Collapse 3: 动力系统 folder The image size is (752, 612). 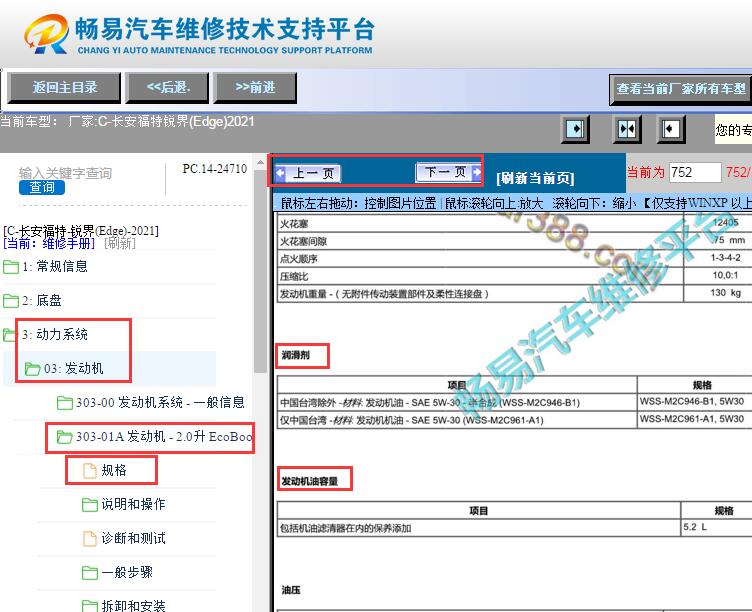pyautogui.click(x=55, y=335)
